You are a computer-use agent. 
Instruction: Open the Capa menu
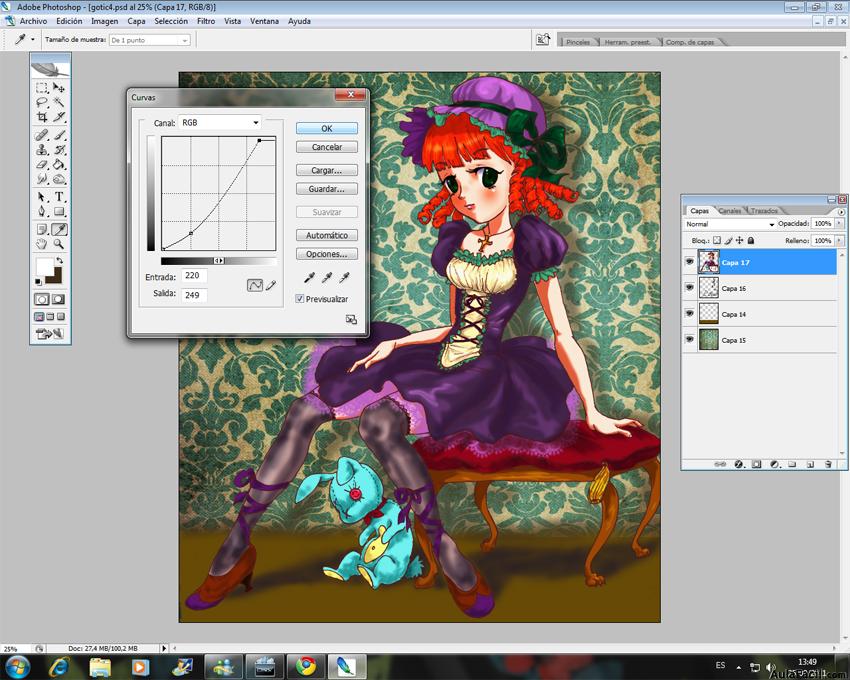click(136, 21)
